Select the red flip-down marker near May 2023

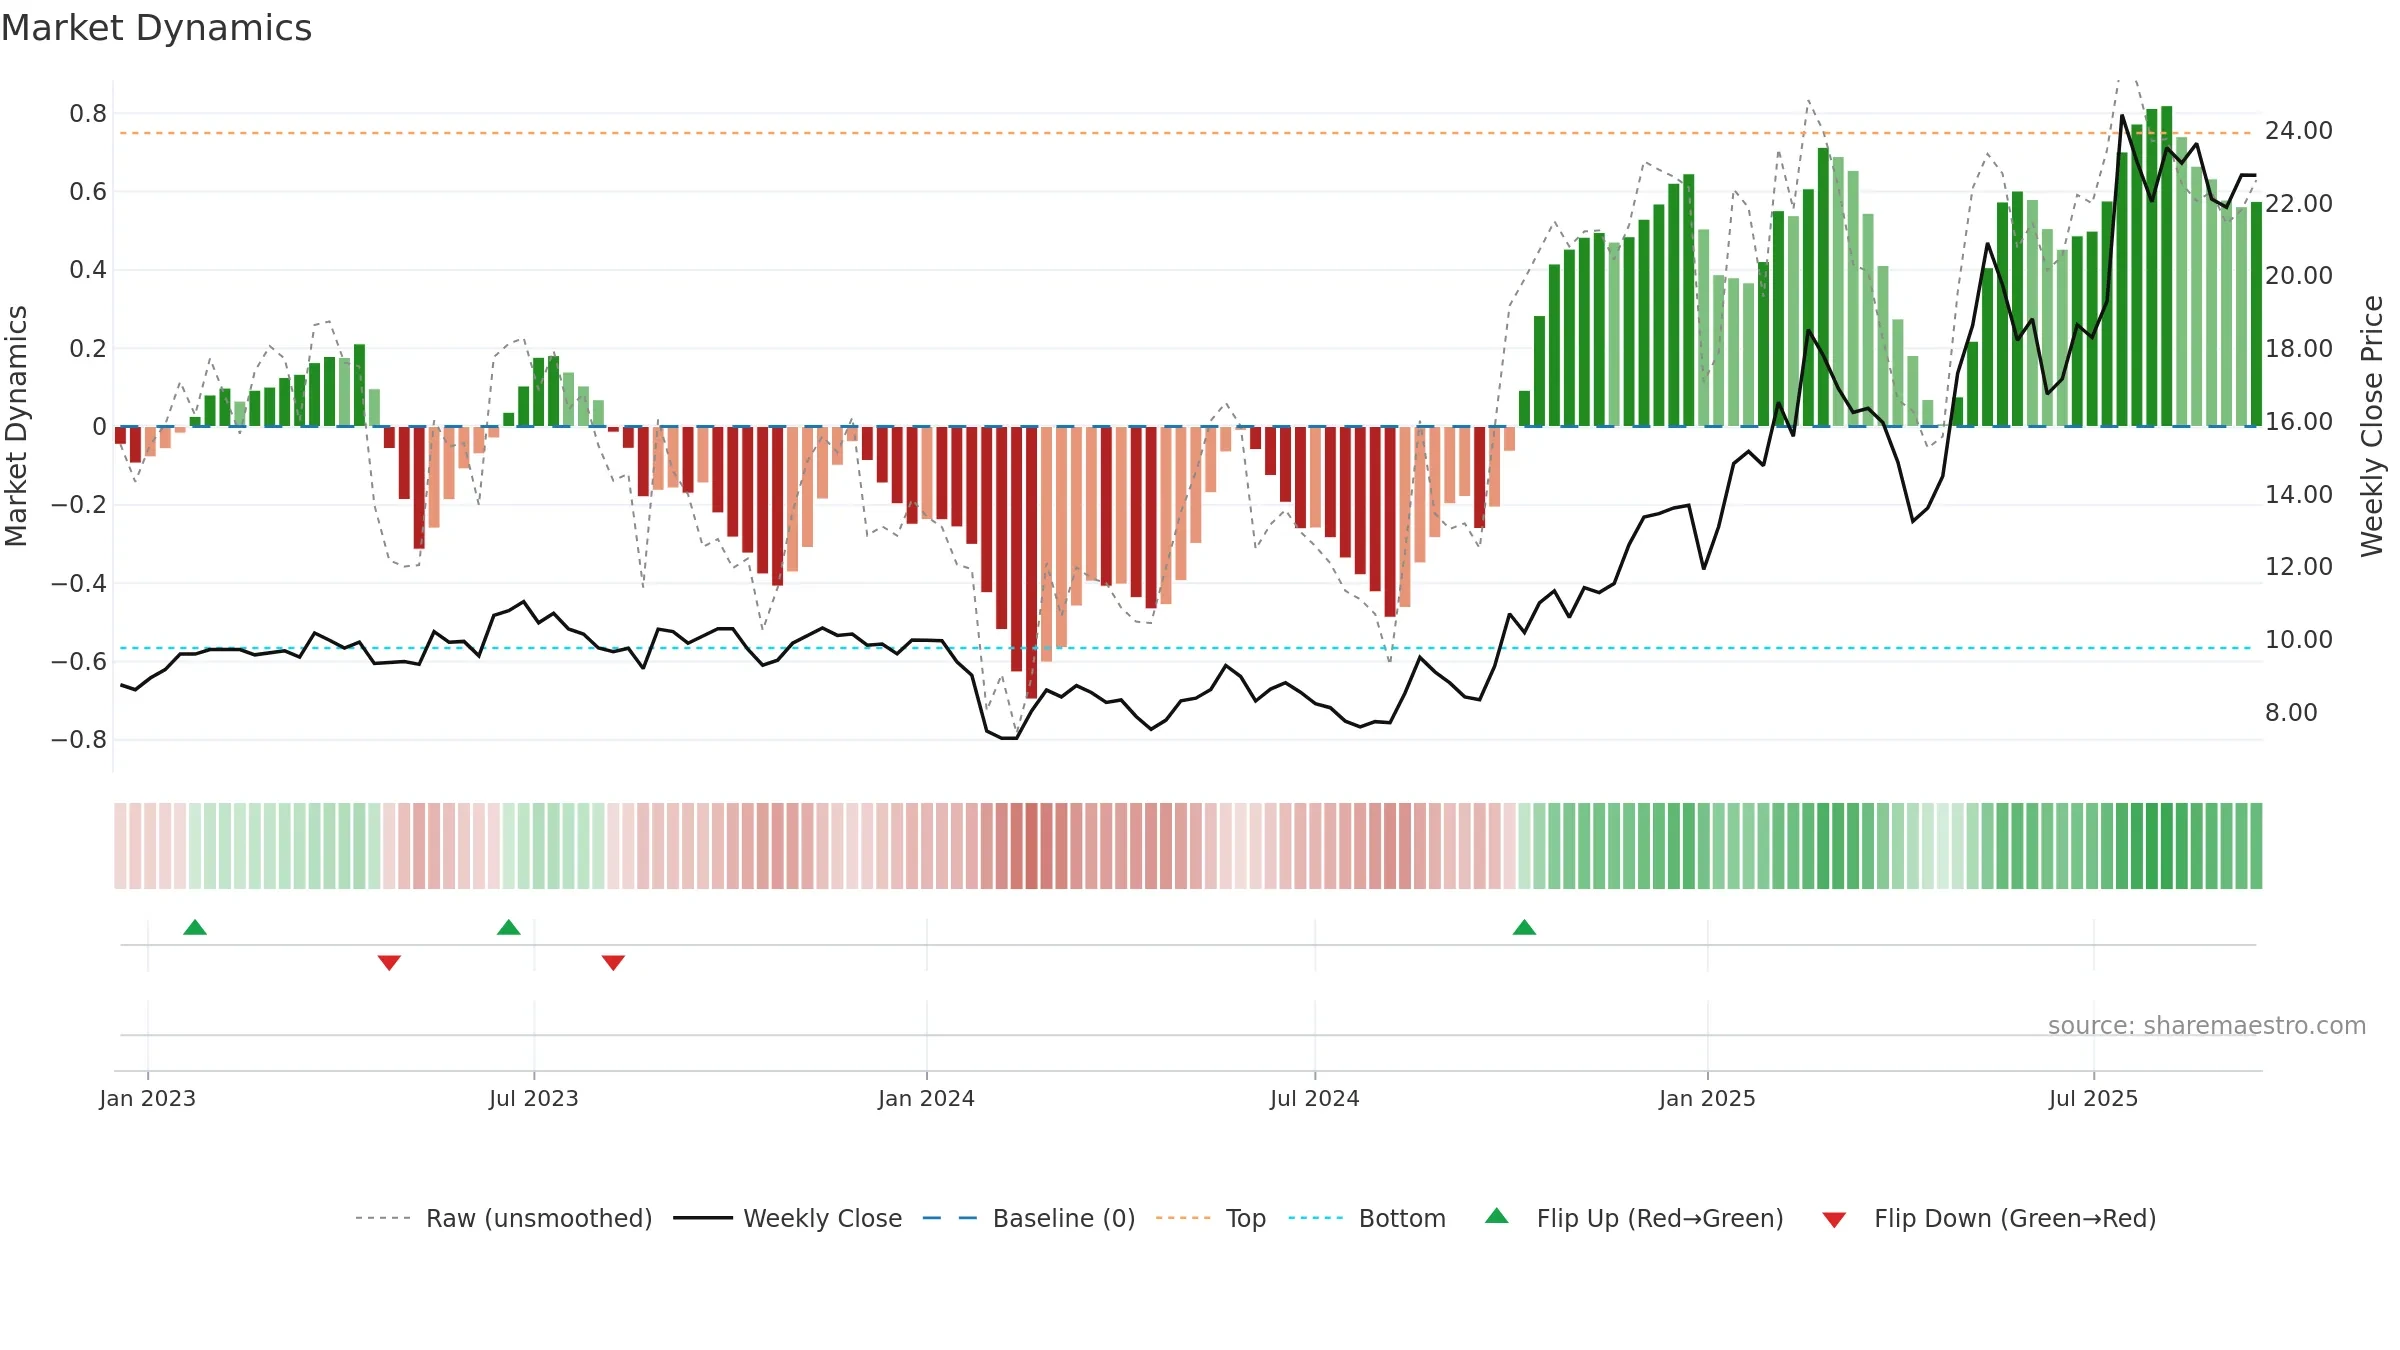pyautogui.click(x=389, y=963)
